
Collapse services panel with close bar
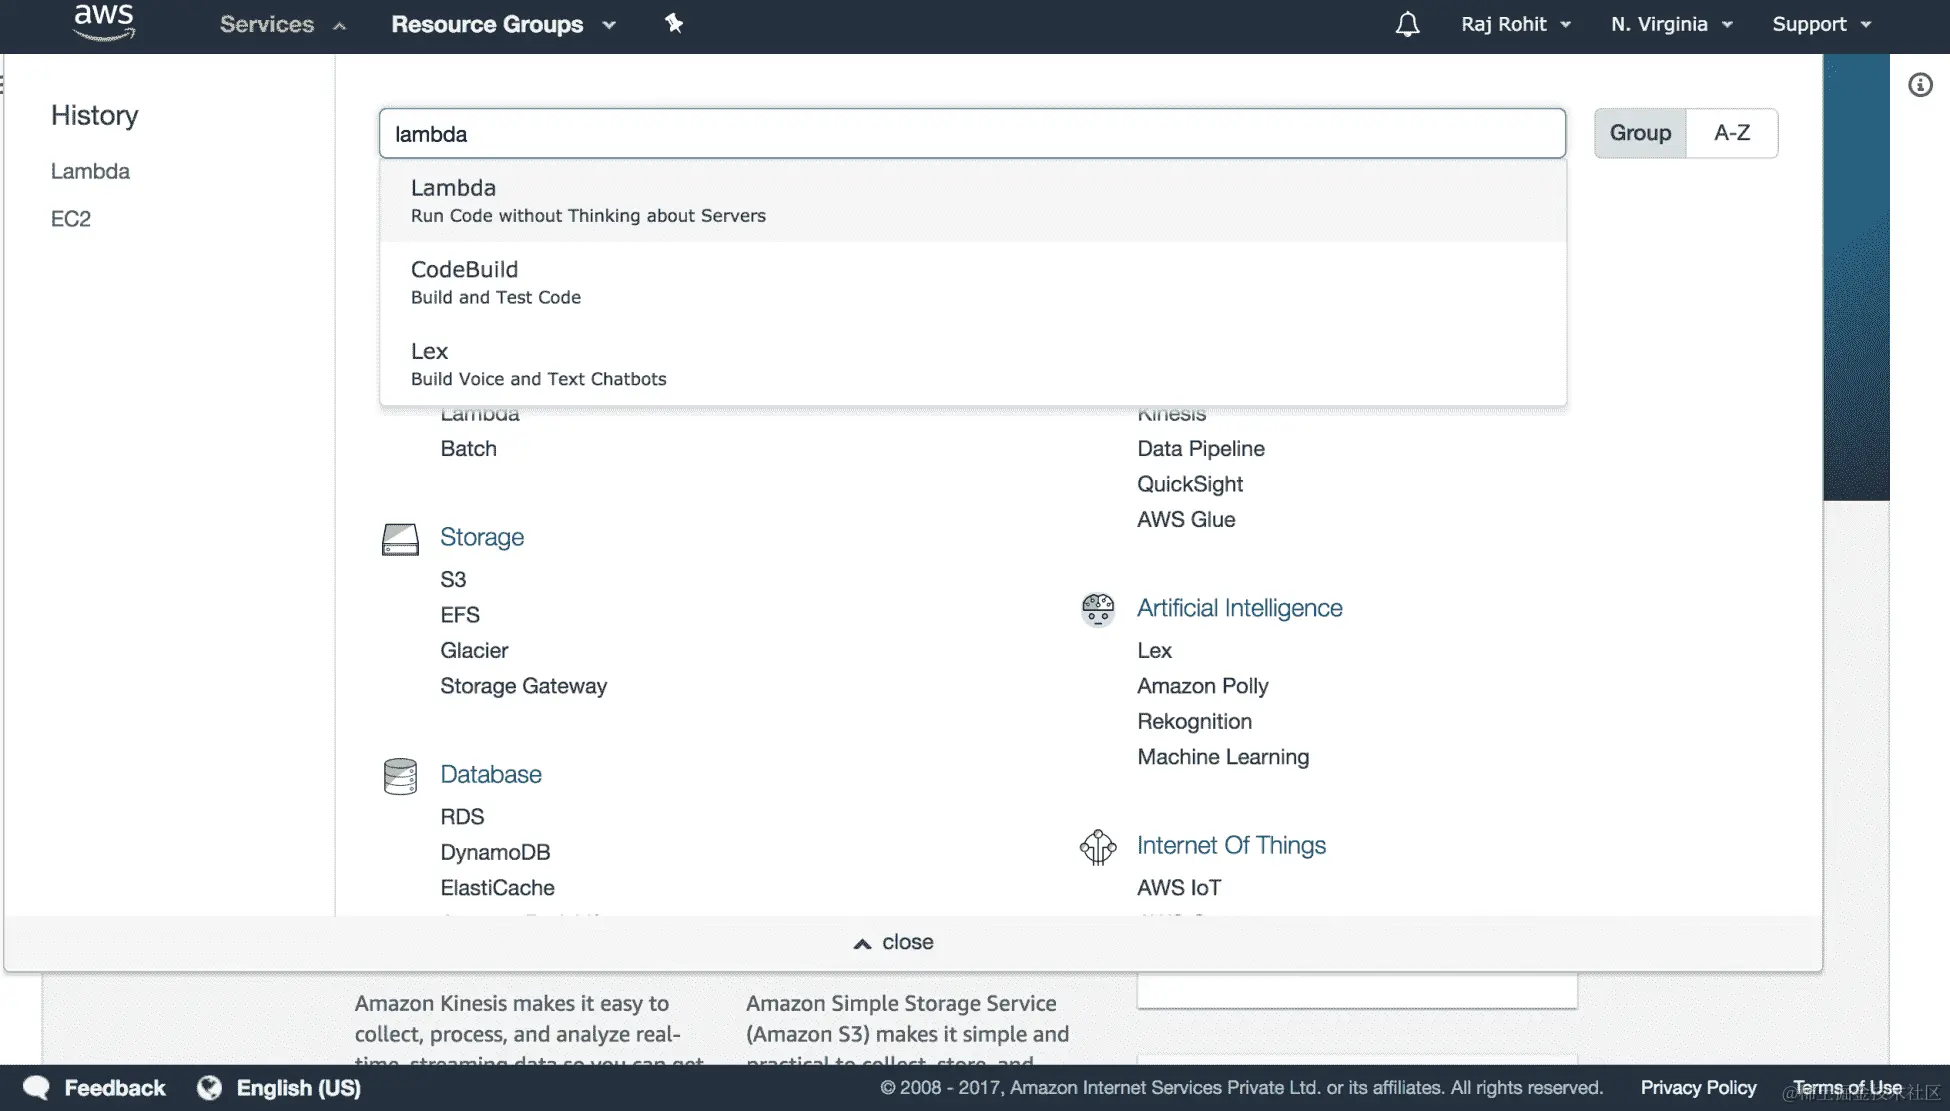click(x=893, y=942)
